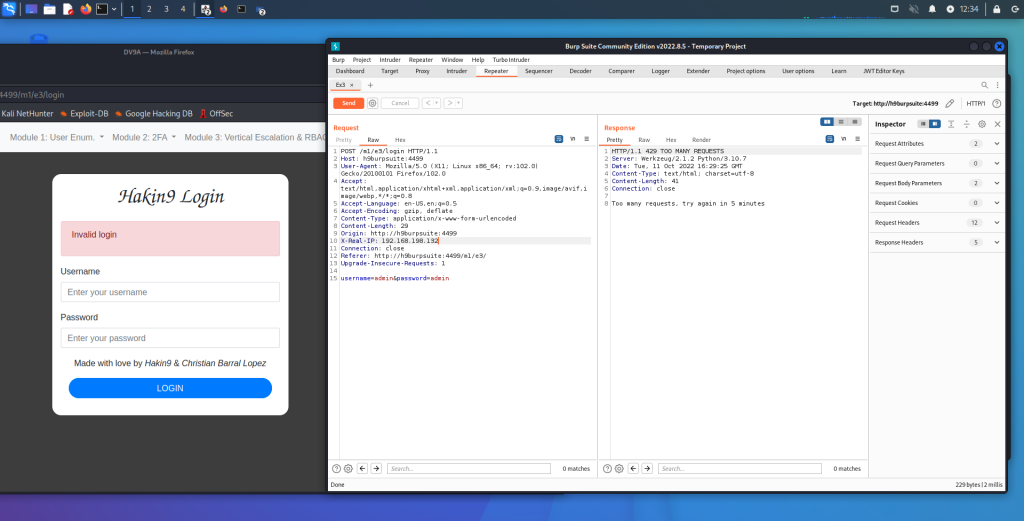Open Repeater send settings gear icon
Viewport: 1024px width, 521px height.
(372, 103)
